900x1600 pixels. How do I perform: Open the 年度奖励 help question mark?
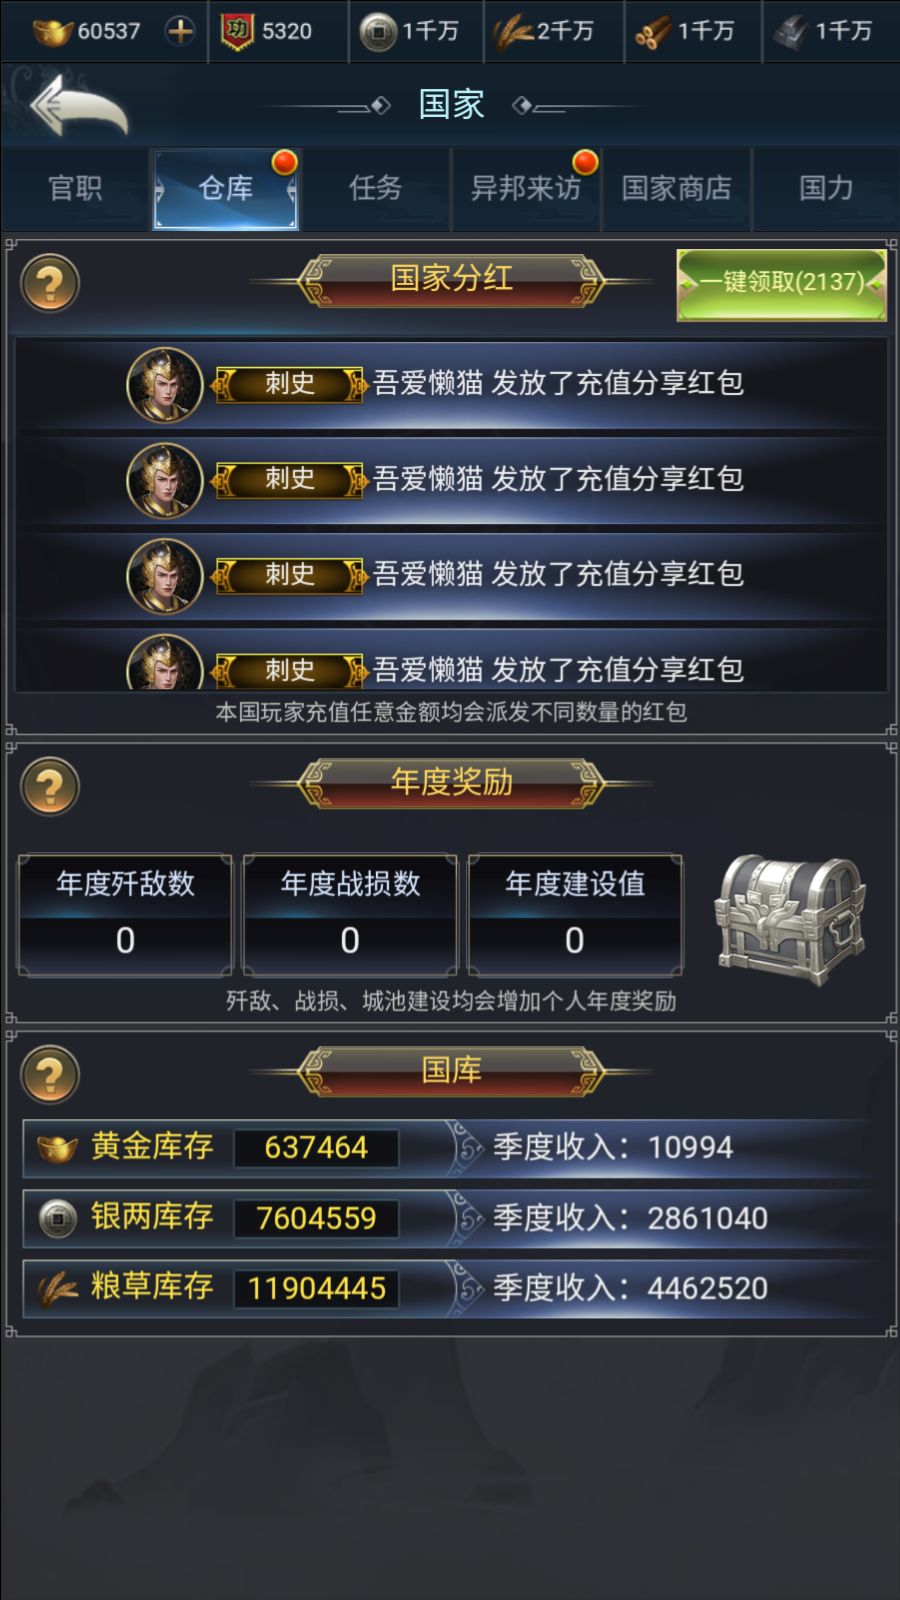click(50, 787)
